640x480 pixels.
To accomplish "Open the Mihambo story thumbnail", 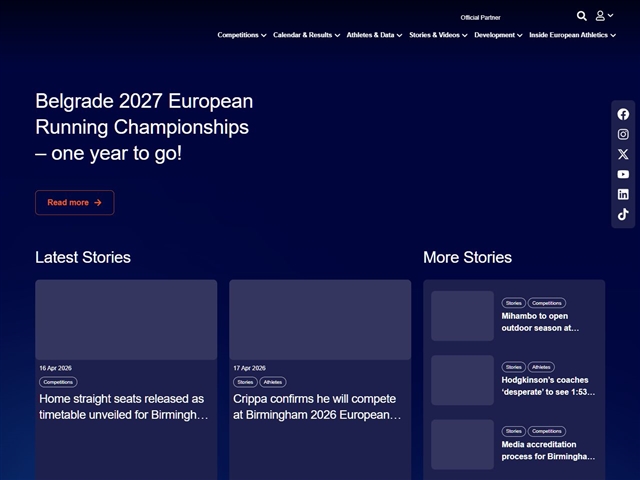I will (x=462, y=316).
